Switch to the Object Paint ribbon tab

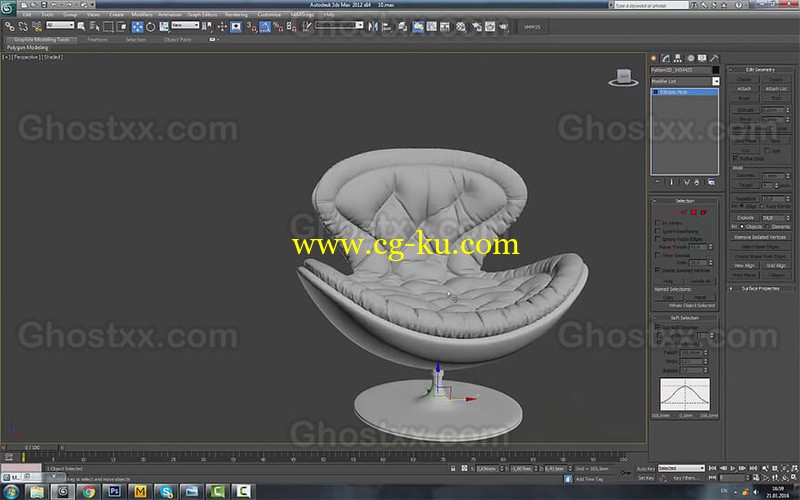point(178,39)
